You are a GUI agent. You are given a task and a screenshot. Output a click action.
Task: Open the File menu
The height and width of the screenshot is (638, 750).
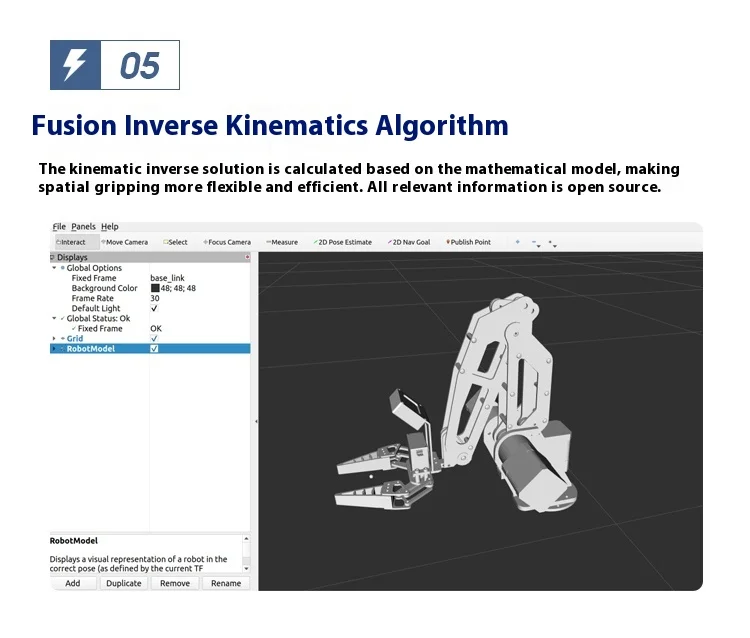tap(59, 227)
